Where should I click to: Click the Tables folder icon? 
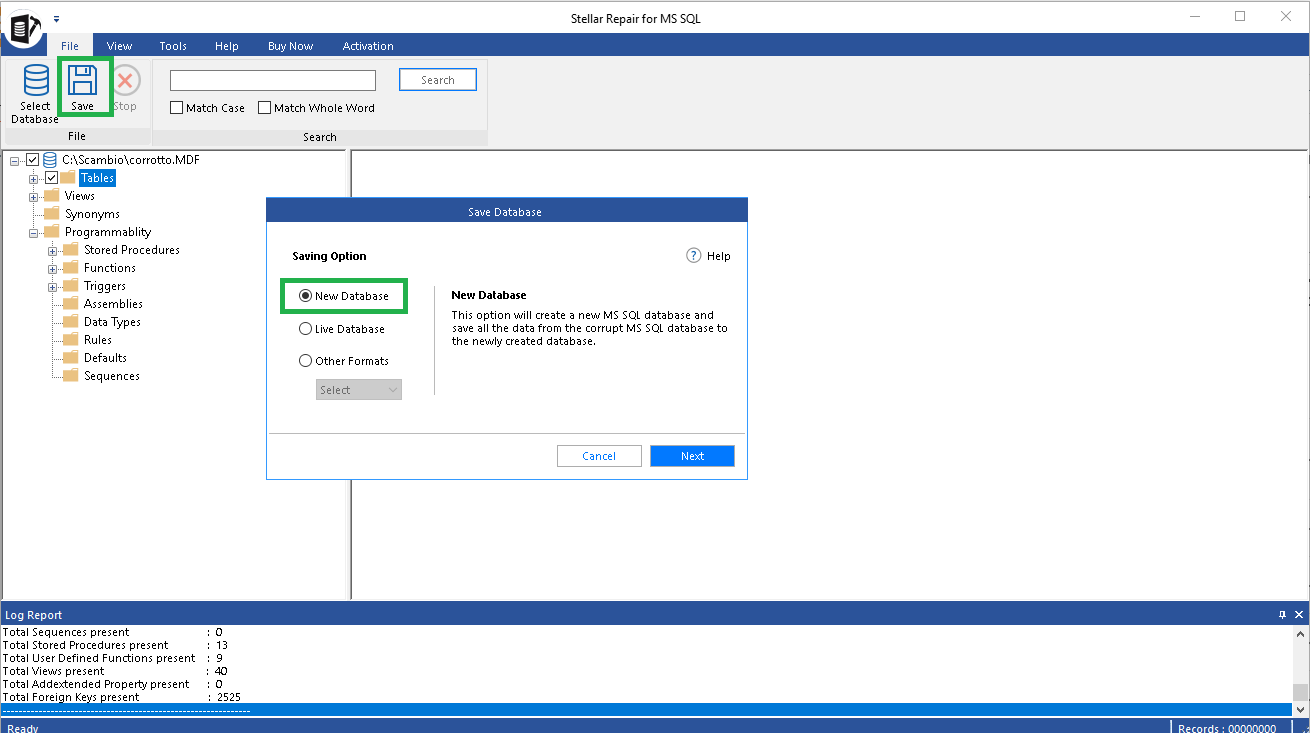point(68,178)
